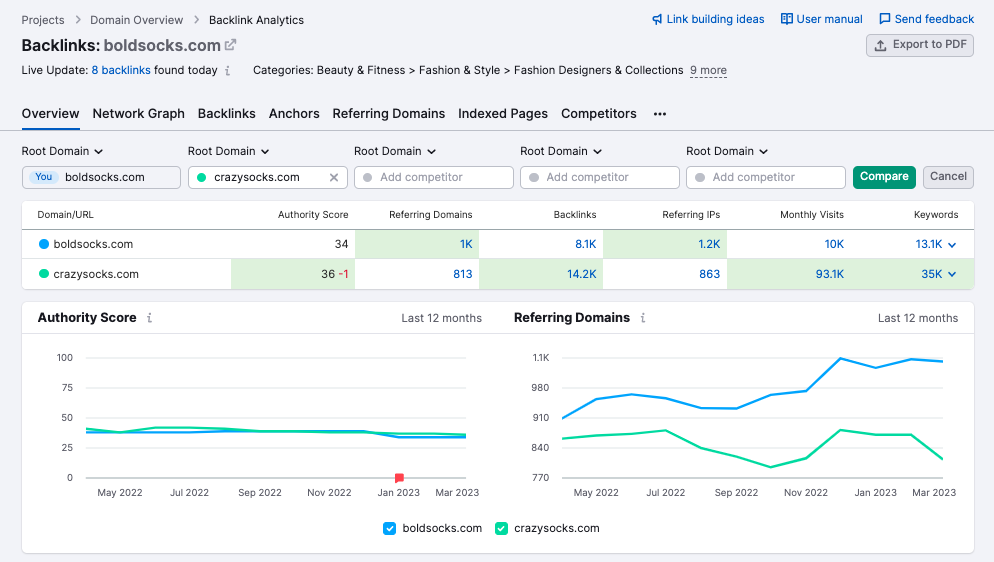The image size is (994, 562).
Task: Switch to the Network Graph tab
Action: [x=139, y=113]
